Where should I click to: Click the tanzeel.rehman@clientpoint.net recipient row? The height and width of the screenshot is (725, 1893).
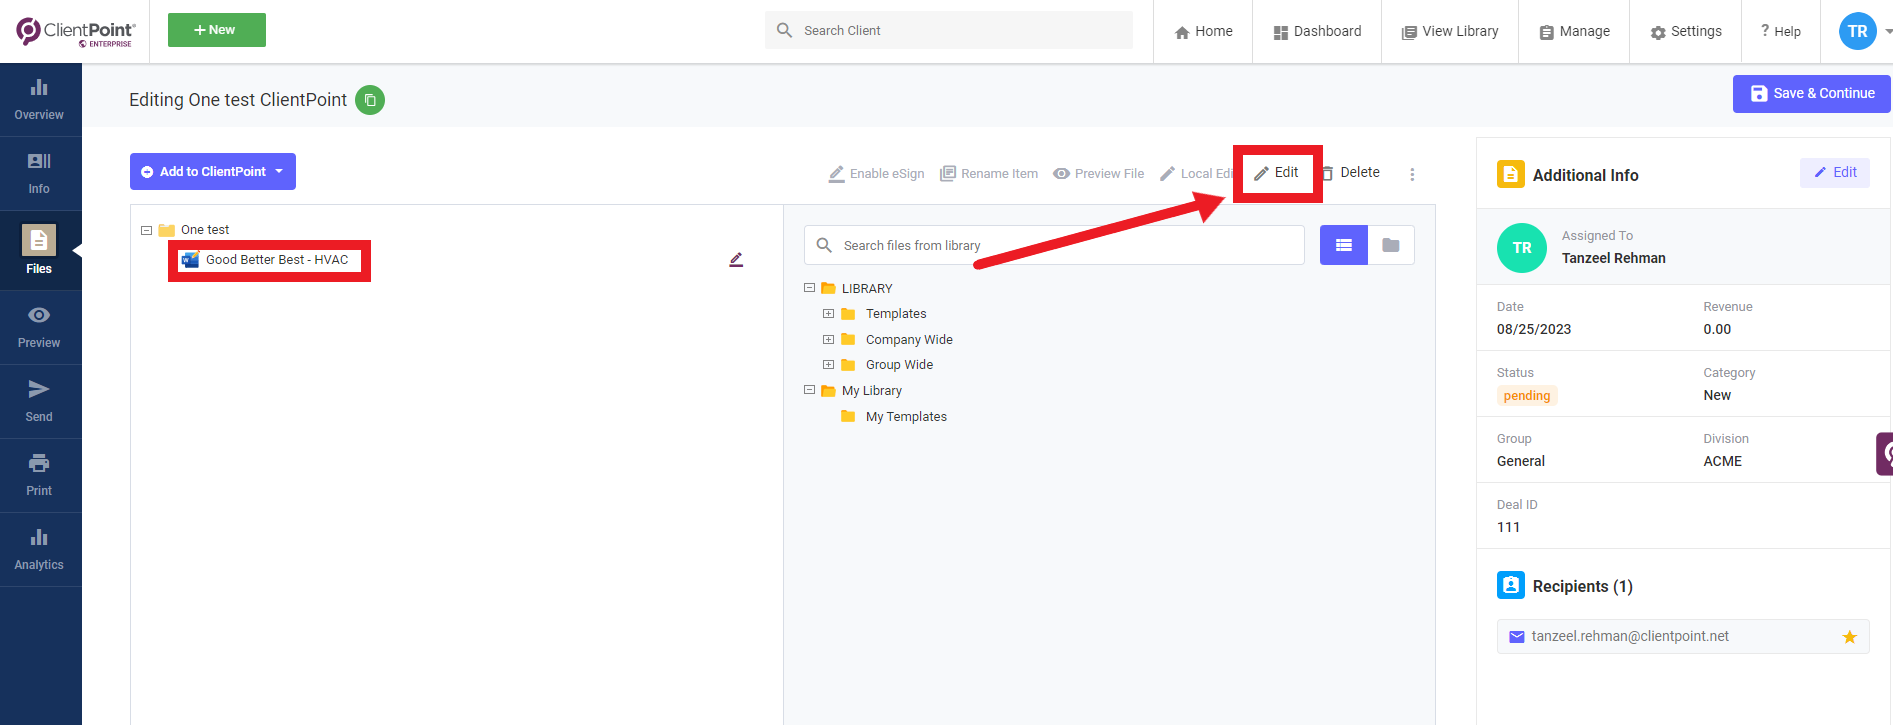coord(1683,637)
